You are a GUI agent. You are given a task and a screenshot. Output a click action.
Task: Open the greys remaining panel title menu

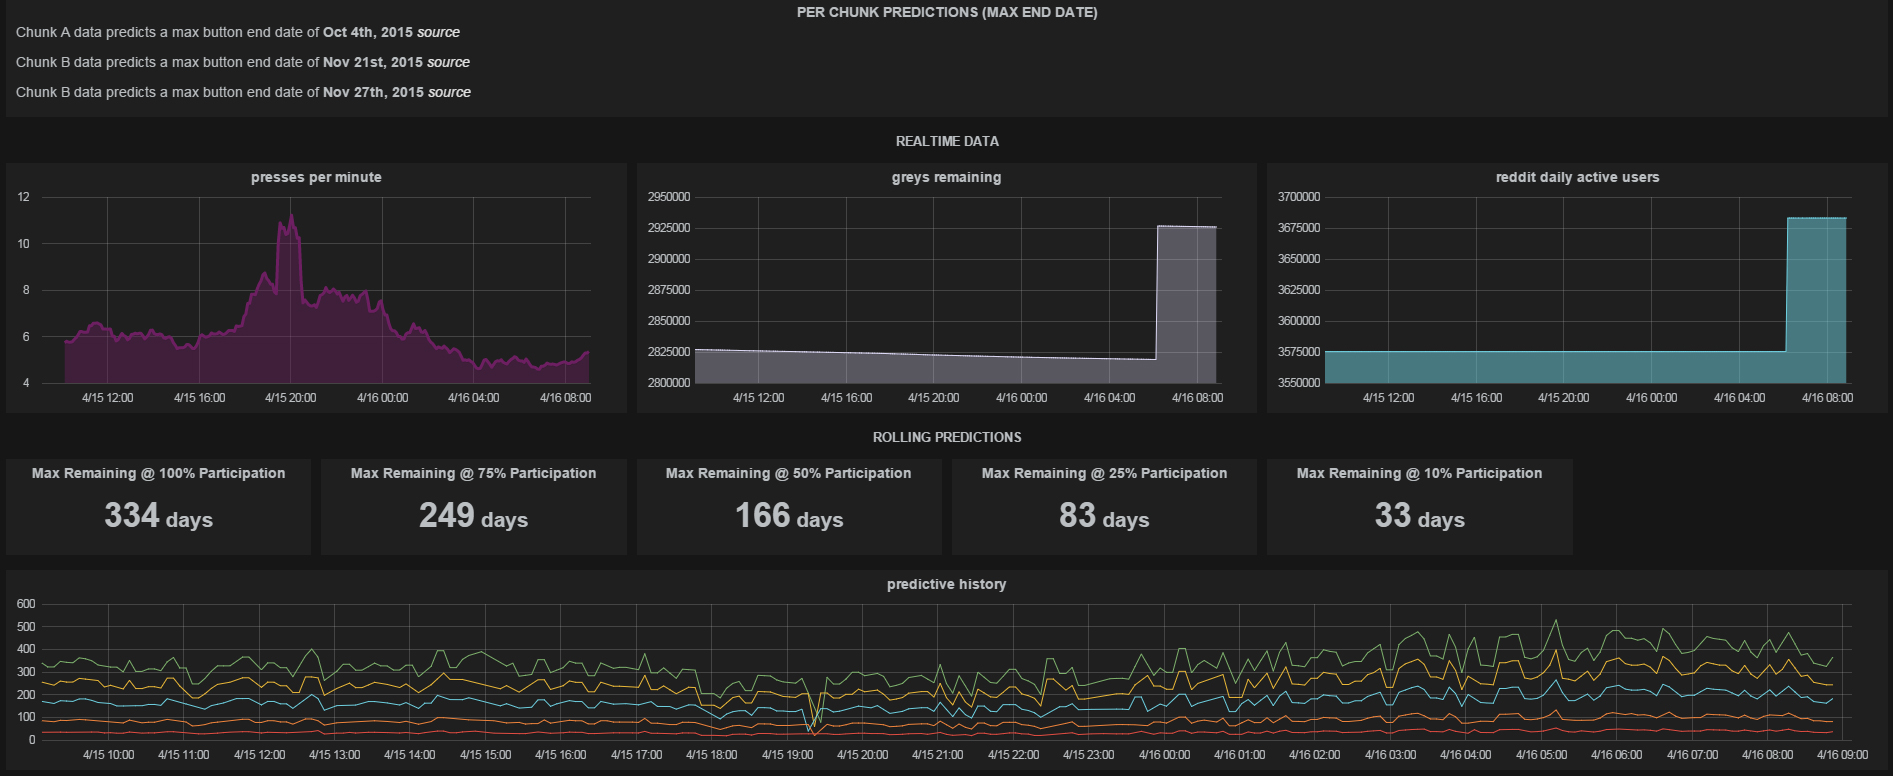pyautogui.click(x=946, y=177)
